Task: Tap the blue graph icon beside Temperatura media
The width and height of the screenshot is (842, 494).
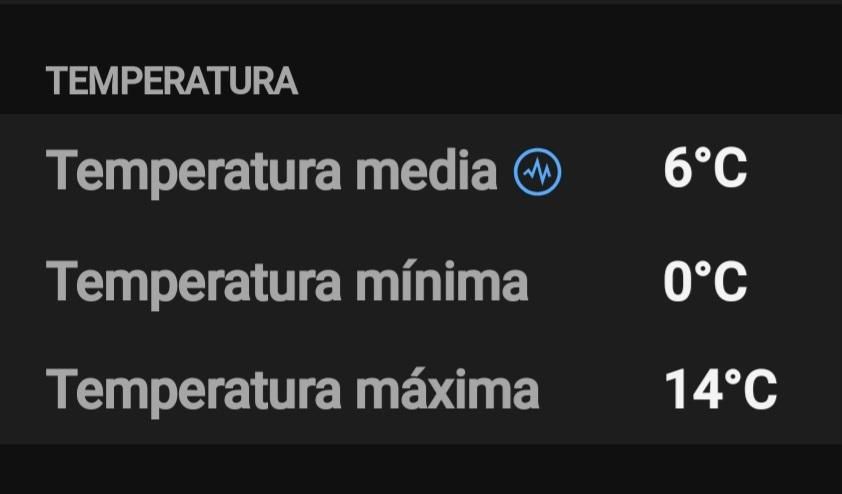Action: 538,173
